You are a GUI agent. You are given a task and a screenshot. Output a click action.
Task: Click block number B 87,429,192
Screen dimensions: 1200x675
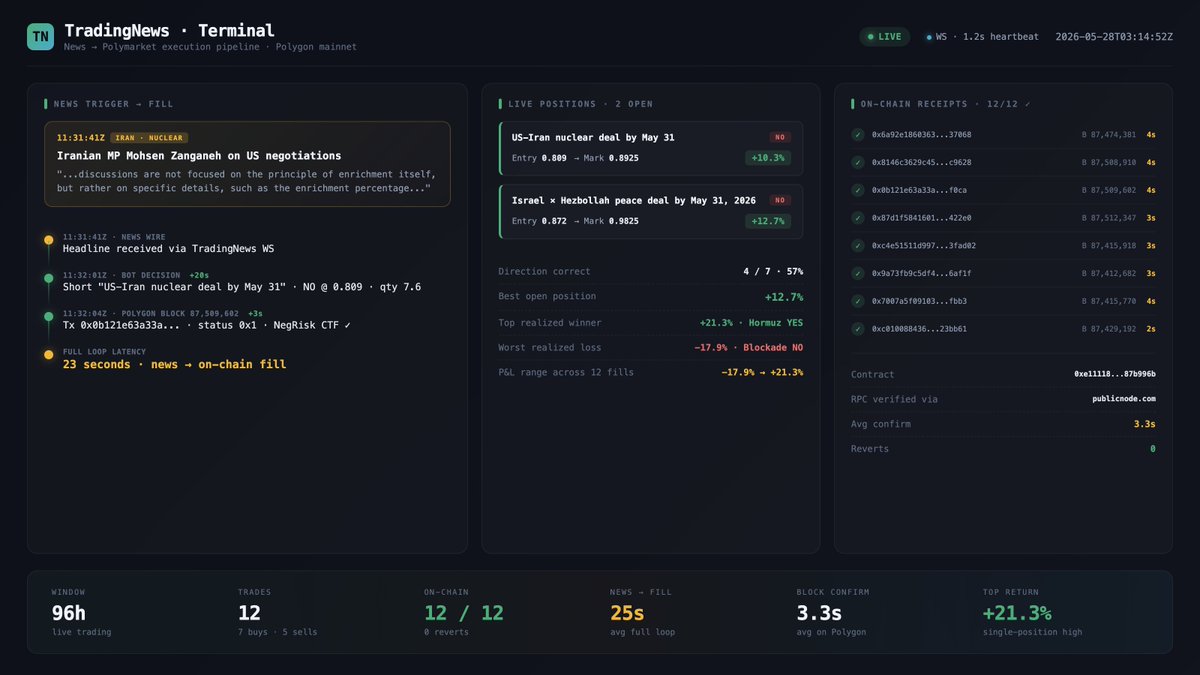[1109, 328]
